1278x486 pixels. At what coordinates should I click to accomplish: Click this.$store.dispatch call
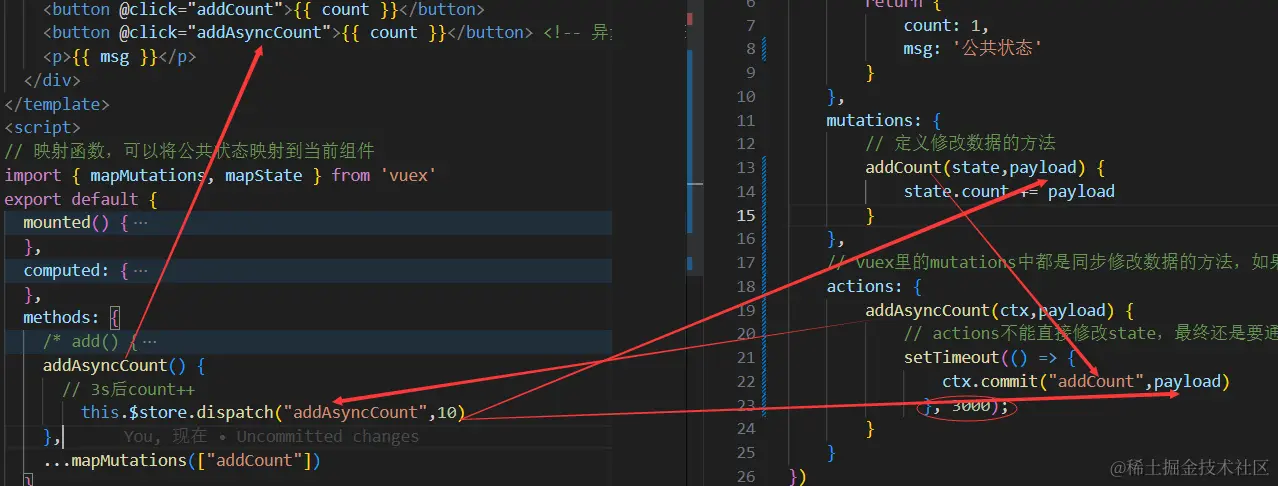[273, 412]
